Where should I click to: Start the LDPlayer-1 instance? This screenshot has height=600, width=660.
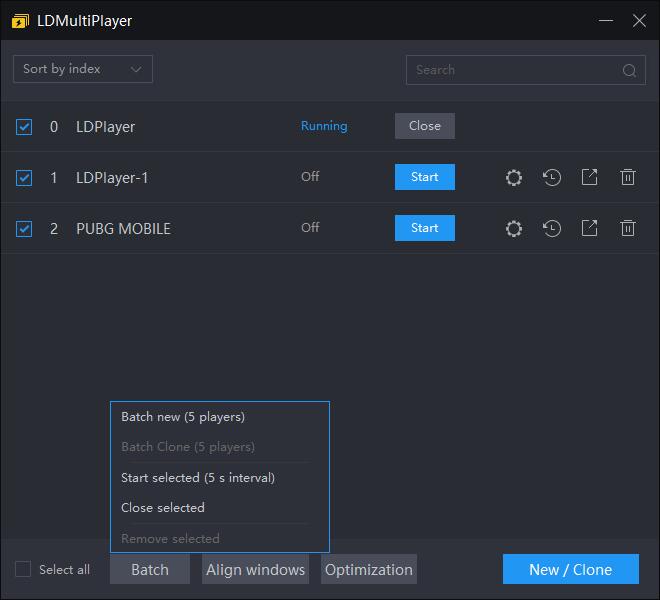(x=425, y=177)
